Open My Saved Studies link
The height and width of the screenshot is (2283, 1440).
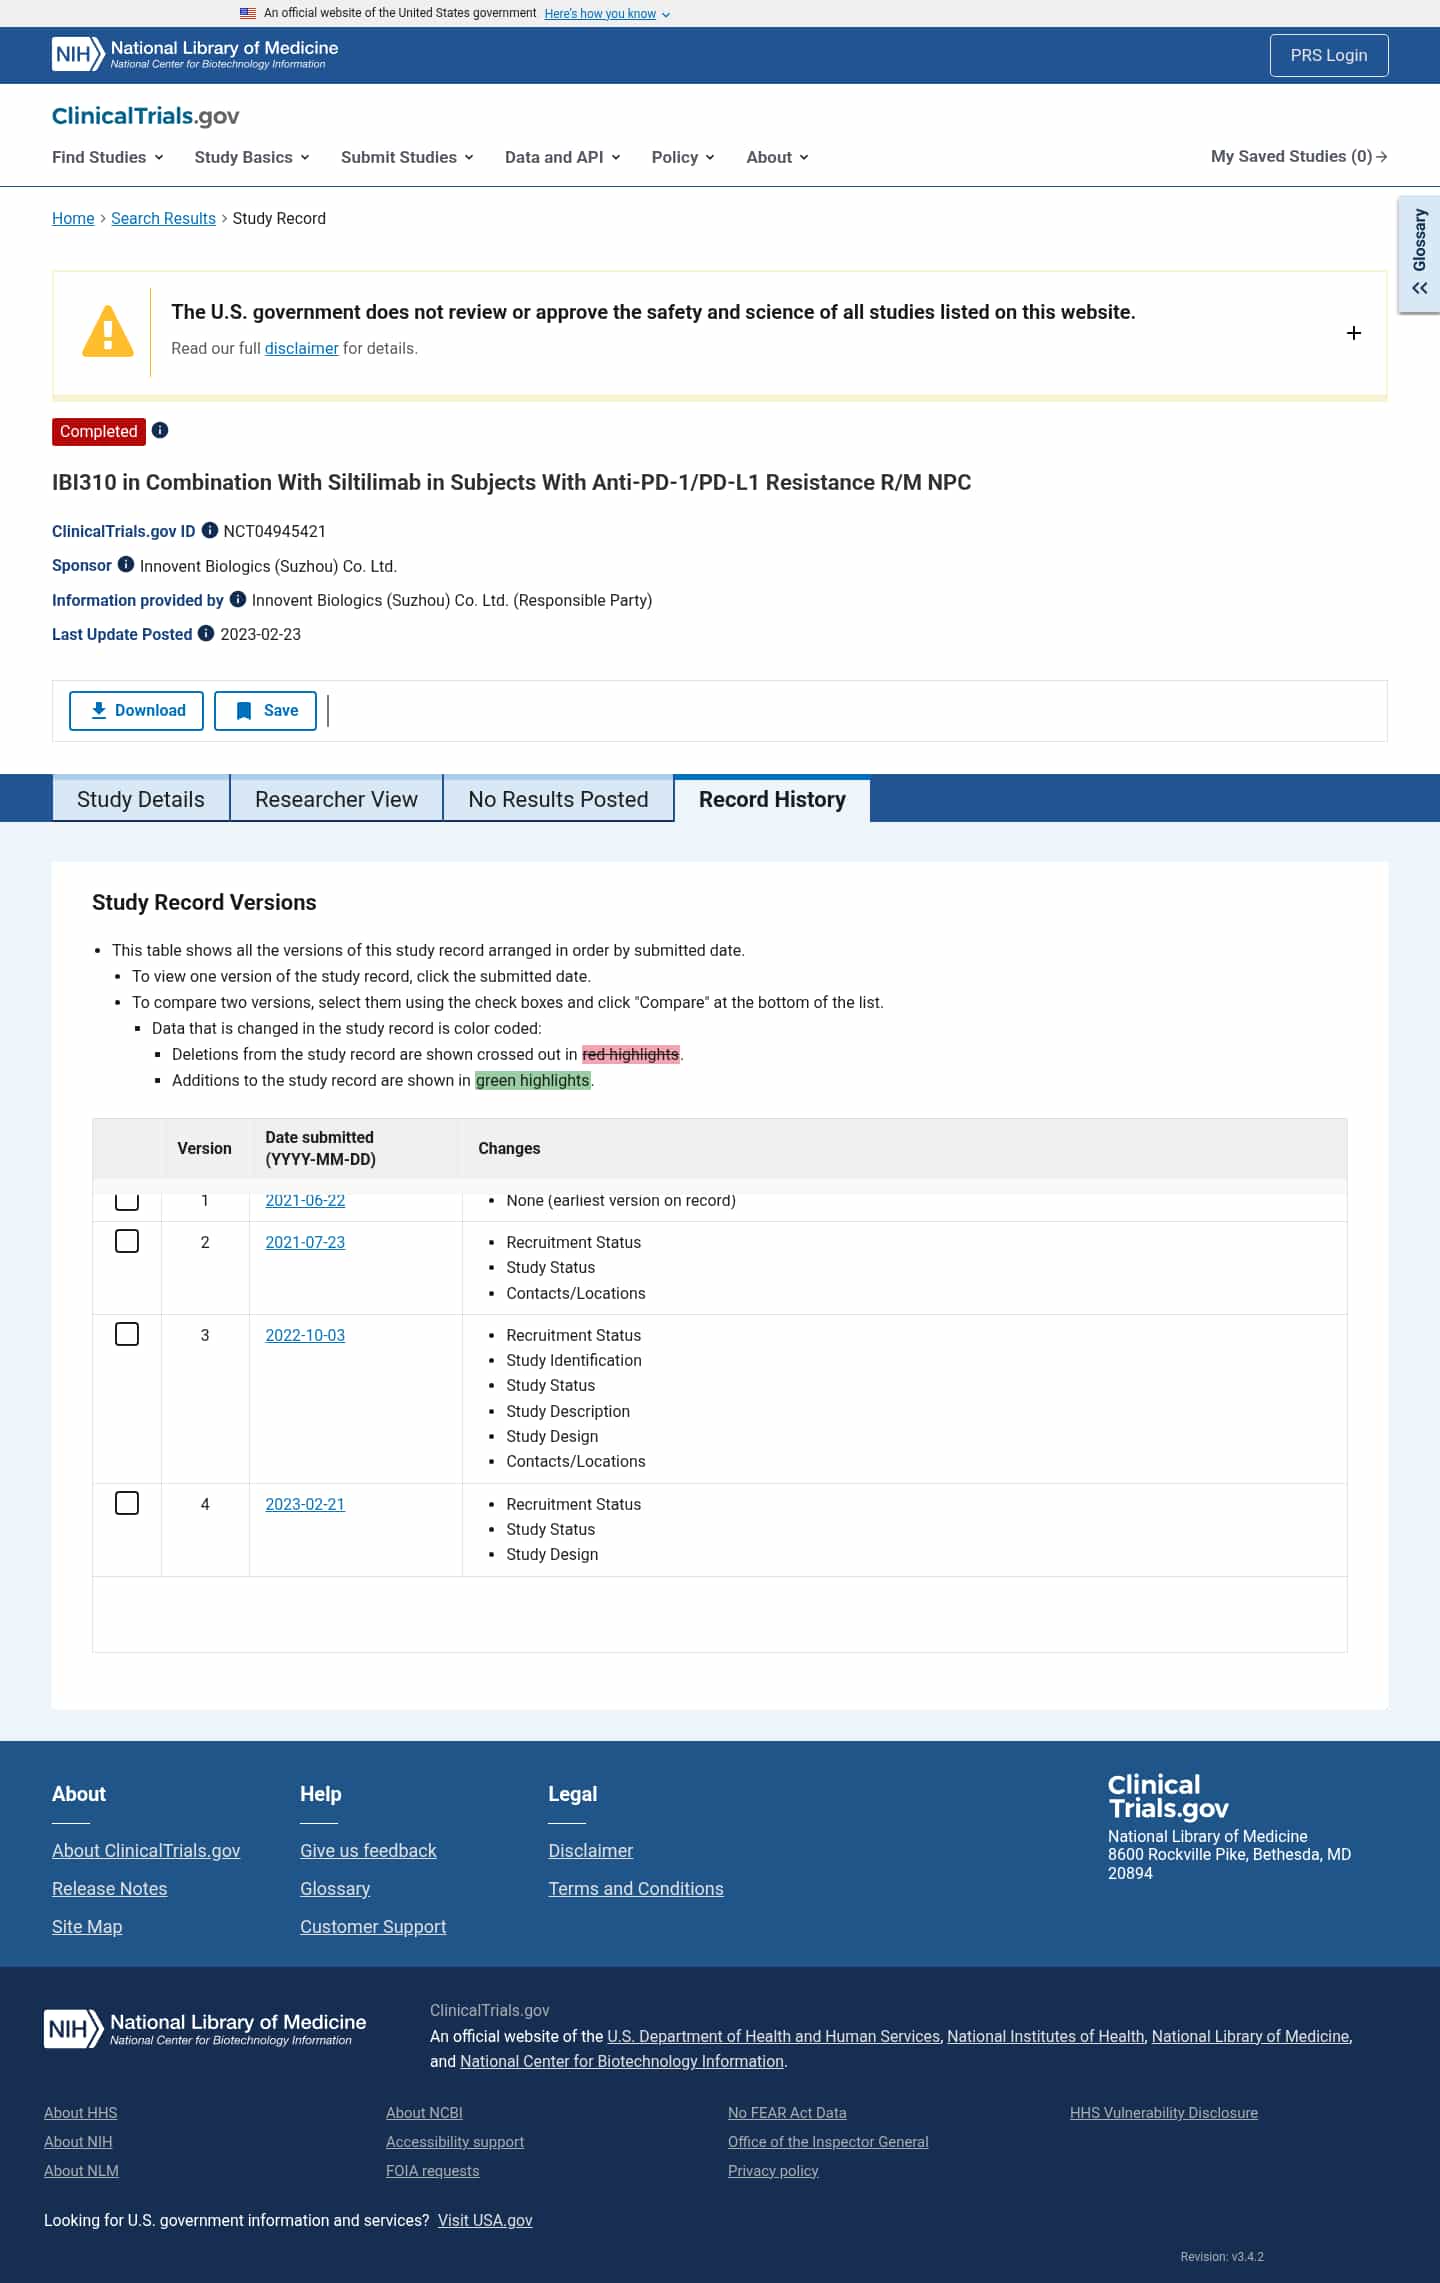point(1299,156)
